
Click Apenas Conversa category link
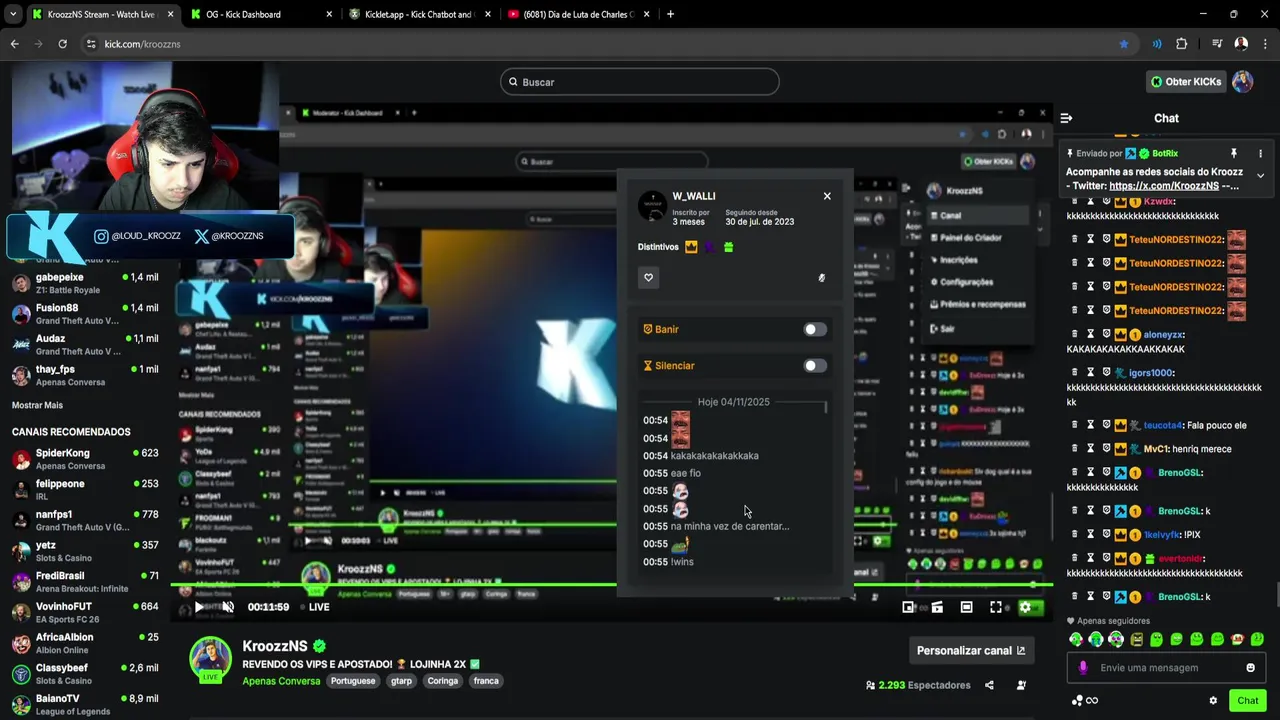pos(281,681)
